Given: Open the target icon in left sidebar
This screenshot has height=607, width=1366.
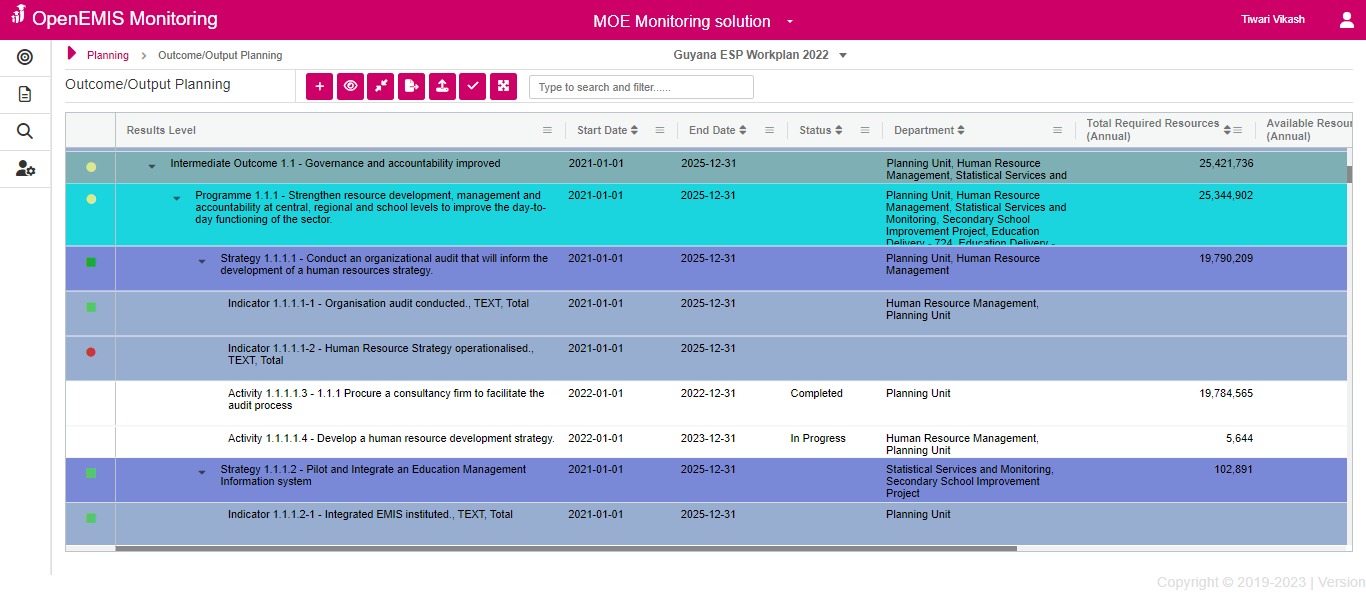Looking at the screenshot, I should (25, 57).
